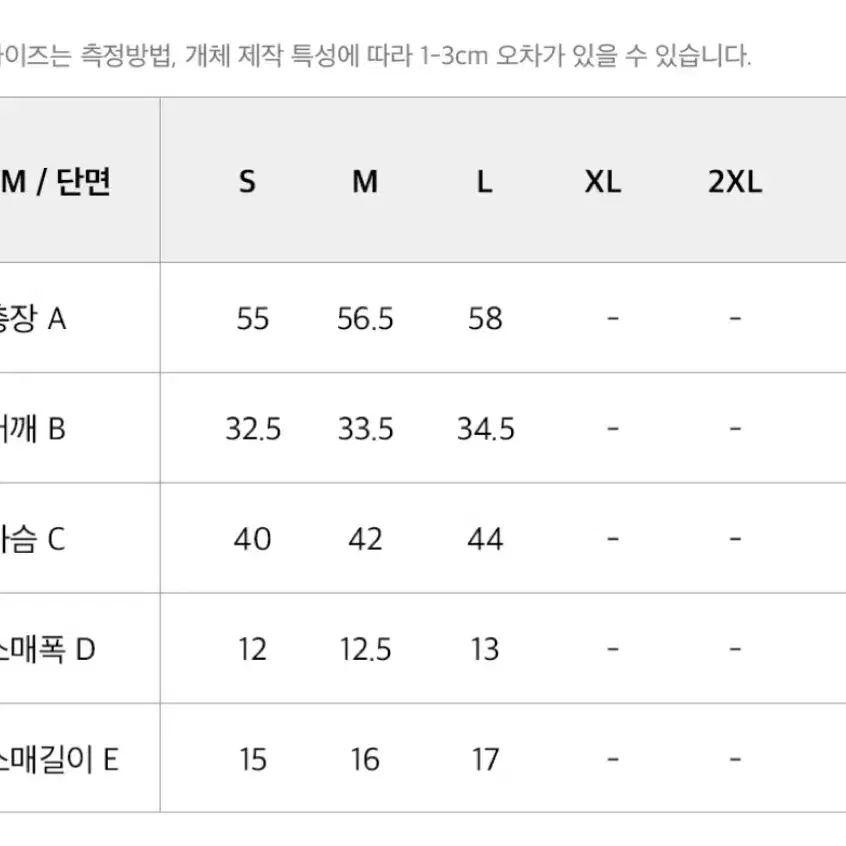Click the L size column header
The height and width of the screenshot is (846, 846).
[485, 182]
